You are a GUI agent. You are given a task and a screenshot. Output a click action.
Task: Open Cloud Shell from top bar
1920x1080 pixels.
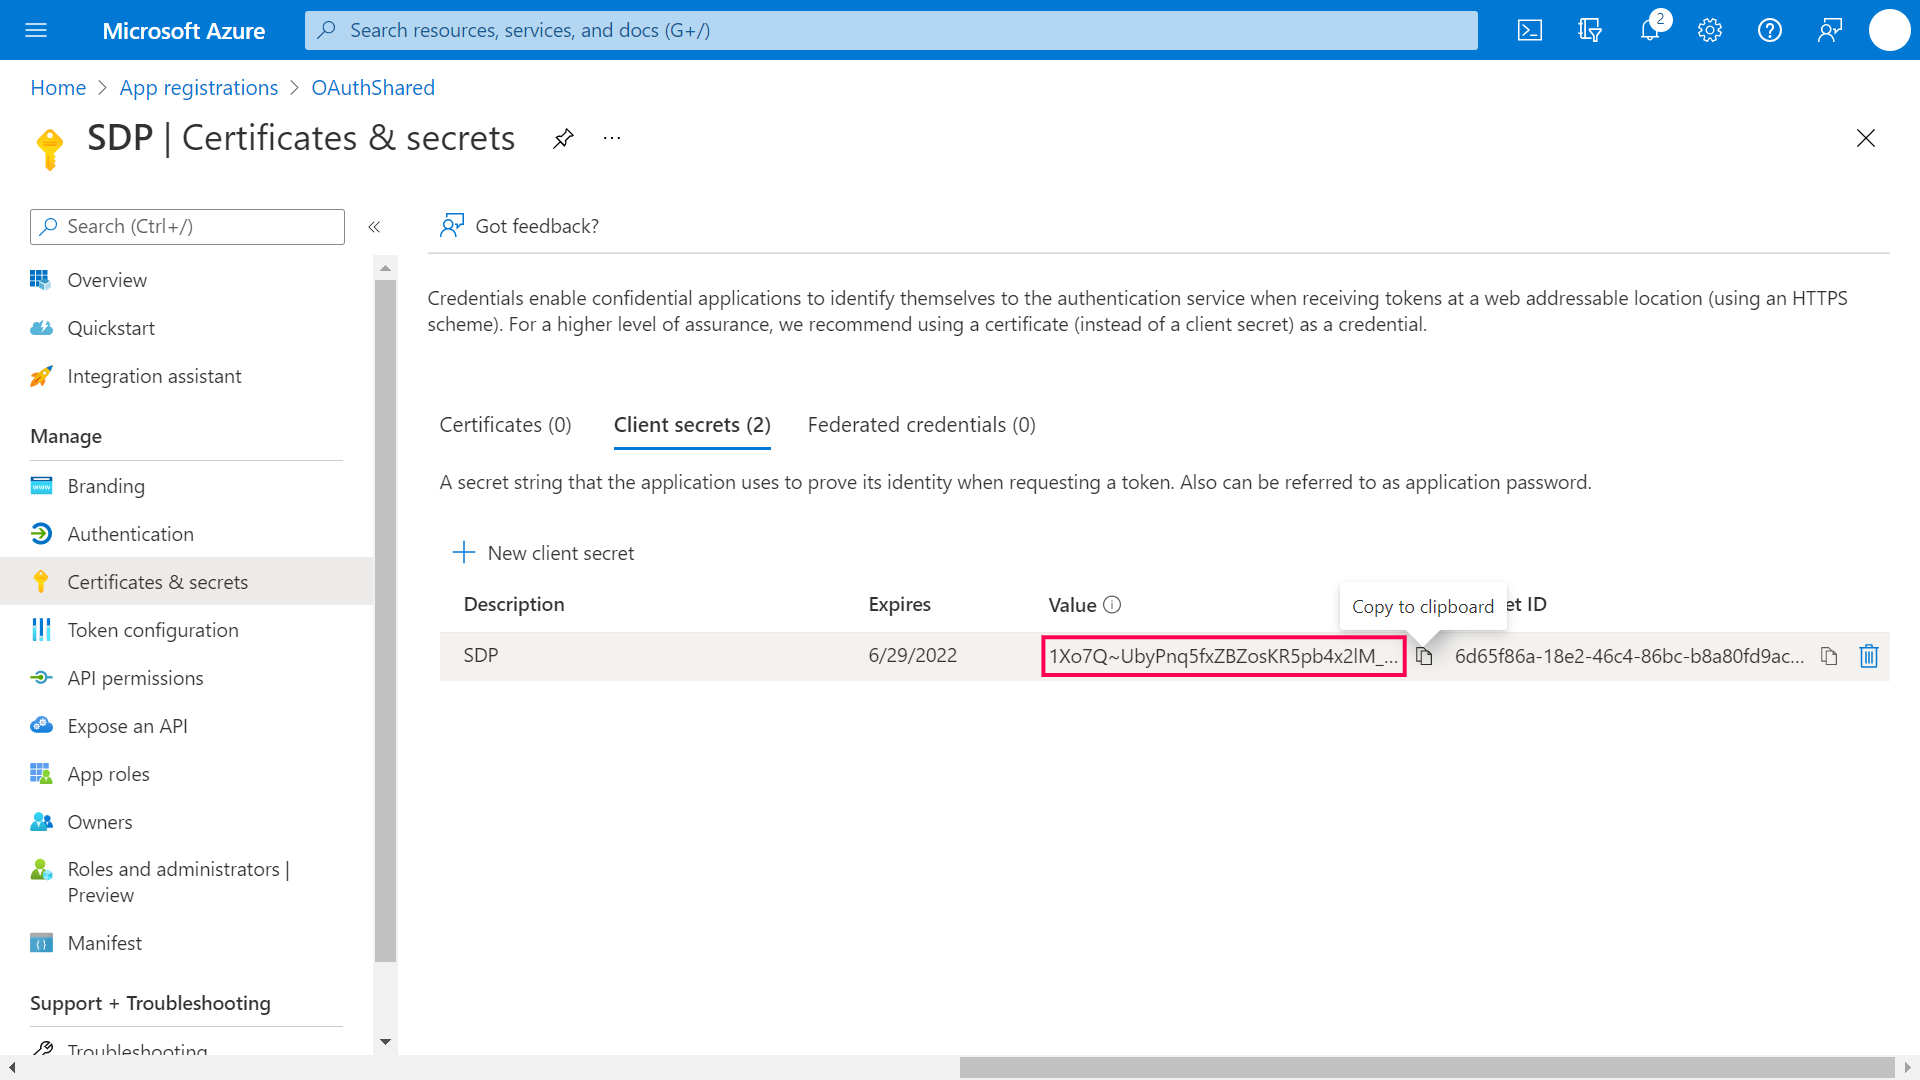(1530, 30)
